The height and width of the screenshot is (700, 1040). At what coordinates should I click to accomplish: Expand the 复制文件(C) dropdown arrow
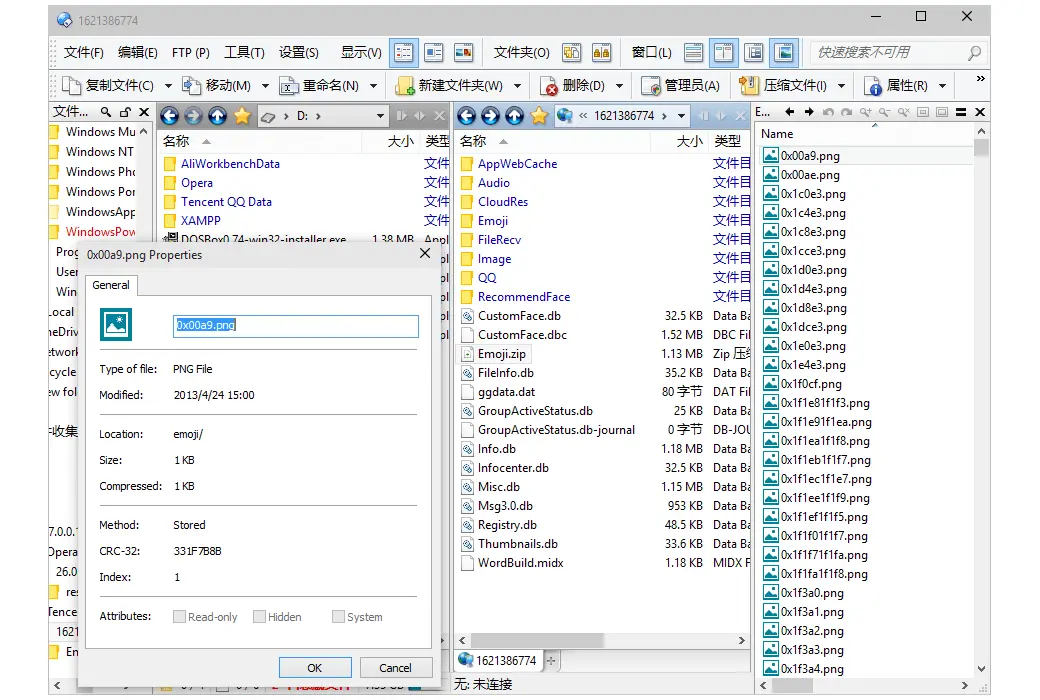[x=168, y=86]
